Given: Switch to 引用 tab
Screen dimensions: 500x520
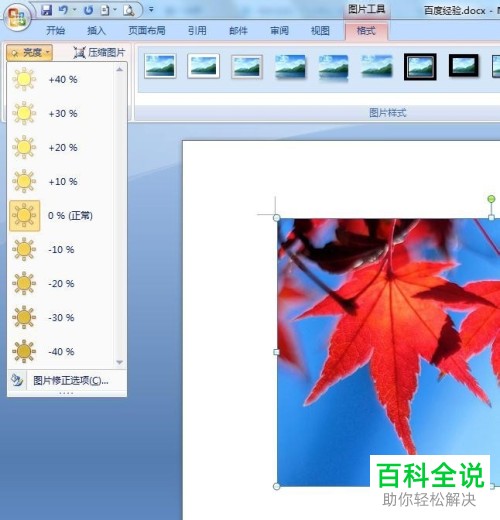Looking at the screenshot, I should pos(197,31).
